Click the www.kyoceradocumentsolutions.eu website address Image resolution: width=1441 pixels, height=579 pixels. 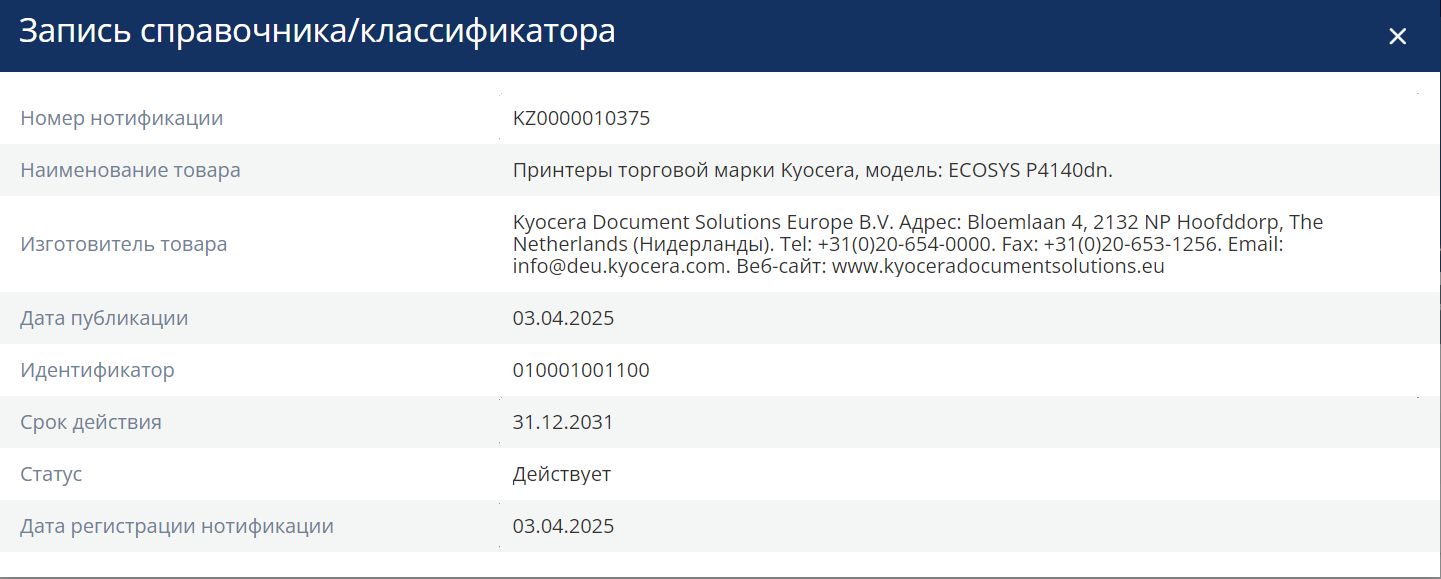coord(997,267)
